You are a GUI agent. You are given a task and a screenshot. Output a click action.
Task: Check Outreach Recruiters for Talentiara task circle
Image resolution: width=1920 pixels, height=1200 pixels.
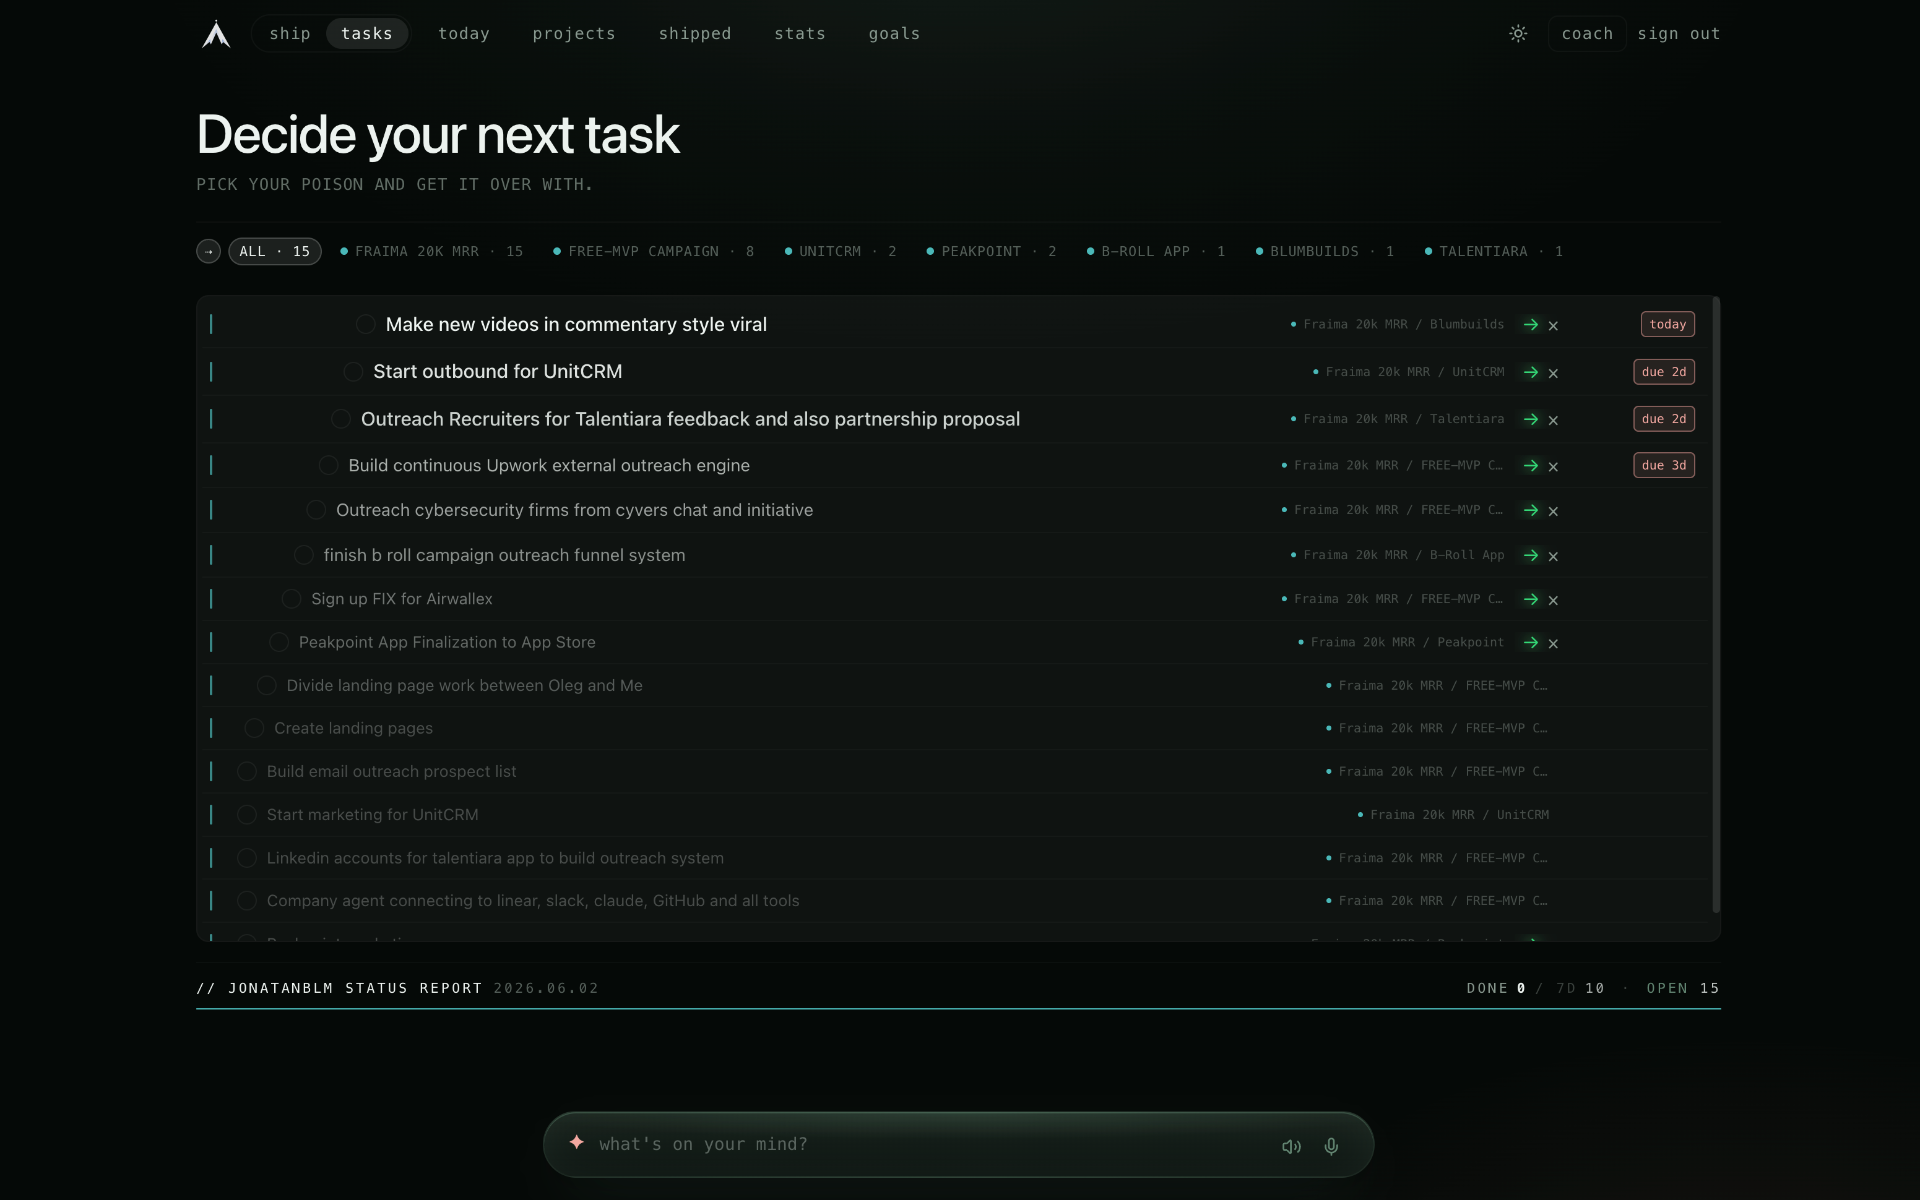pyautogui.click(x=340, y=418)
